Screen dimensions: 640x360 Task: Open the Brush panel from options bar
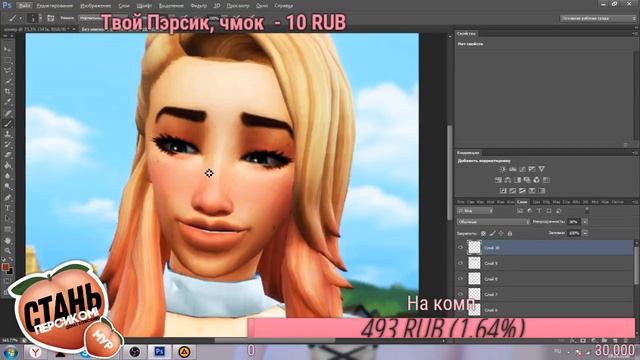coord(51,18)
